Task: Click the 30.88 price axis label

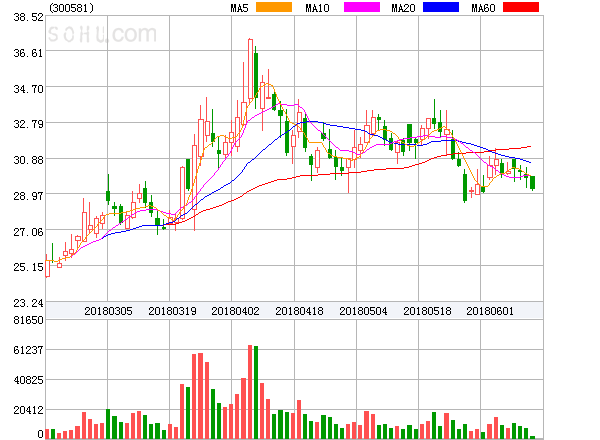Action: [x=28, y=160]
